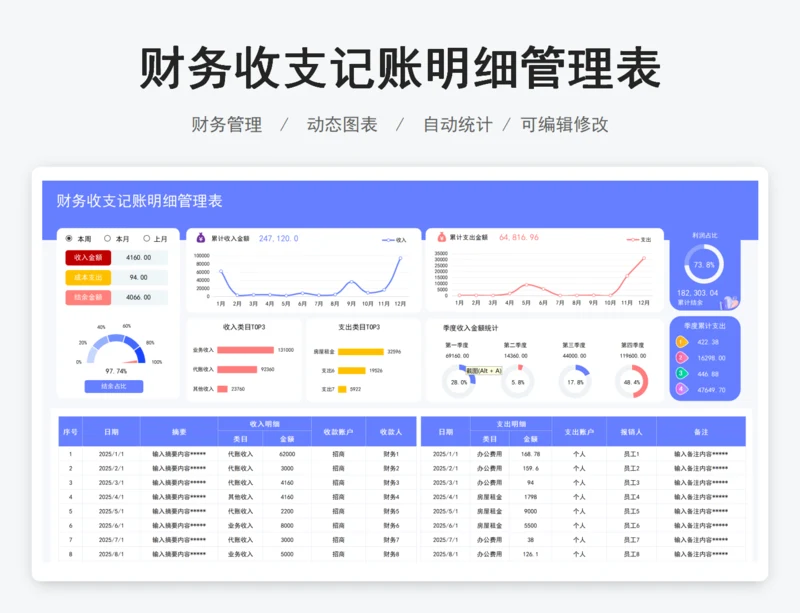Image resolution: width=800 pixels, height=613 pixels.
Task: Click the 财务收支记账明细管理表 banner title
Action: click(139, 201)
